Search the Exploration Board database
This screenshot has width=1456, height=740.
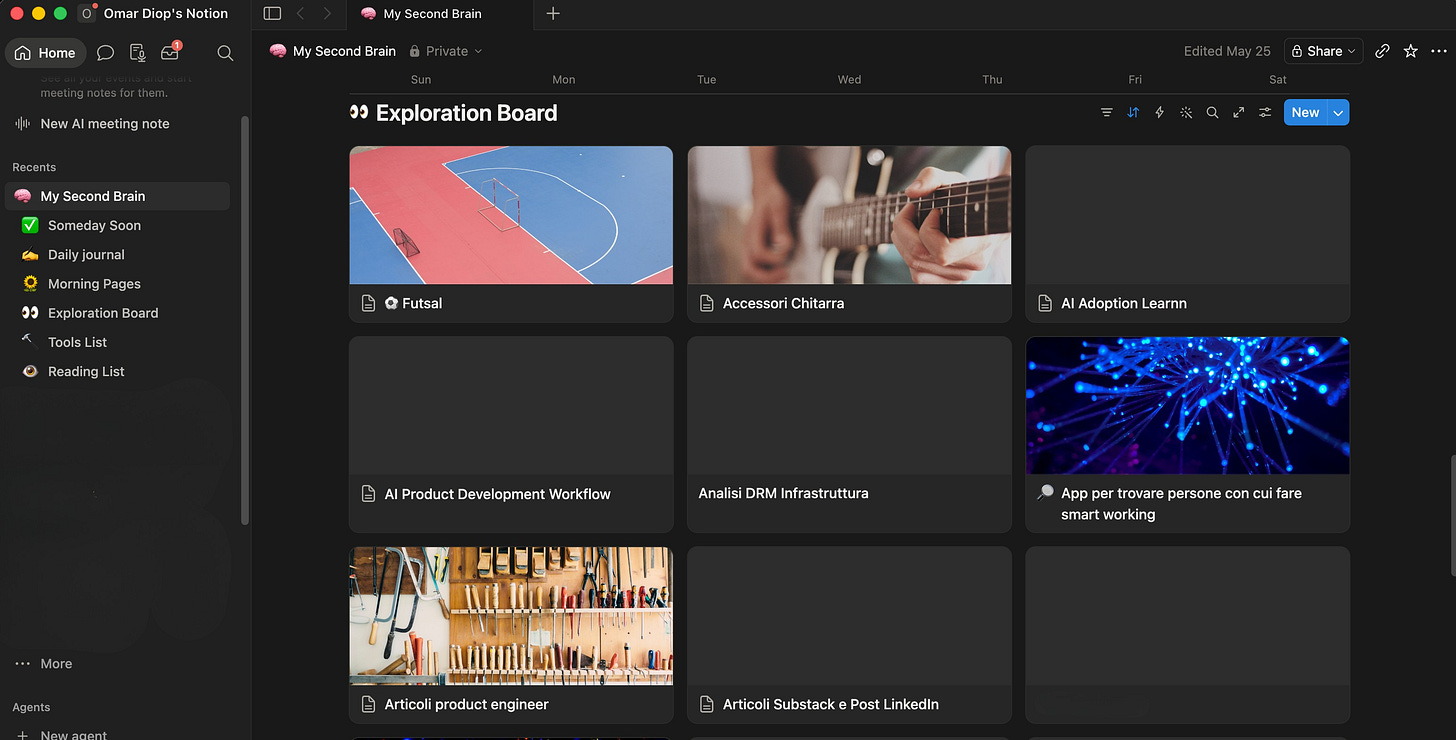click(1212, 113)
